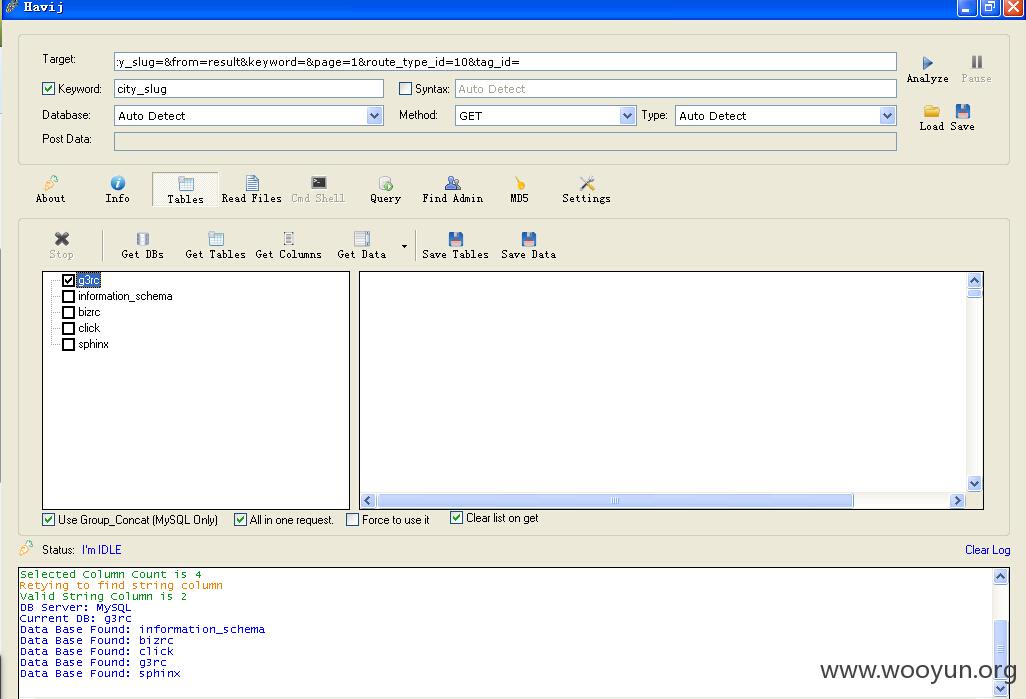The height and width of the screenshot is (699, 1026).
Task: Toggle Use Group_Concat (MySQL Only) checkbox
Action: tap(48, 520)
